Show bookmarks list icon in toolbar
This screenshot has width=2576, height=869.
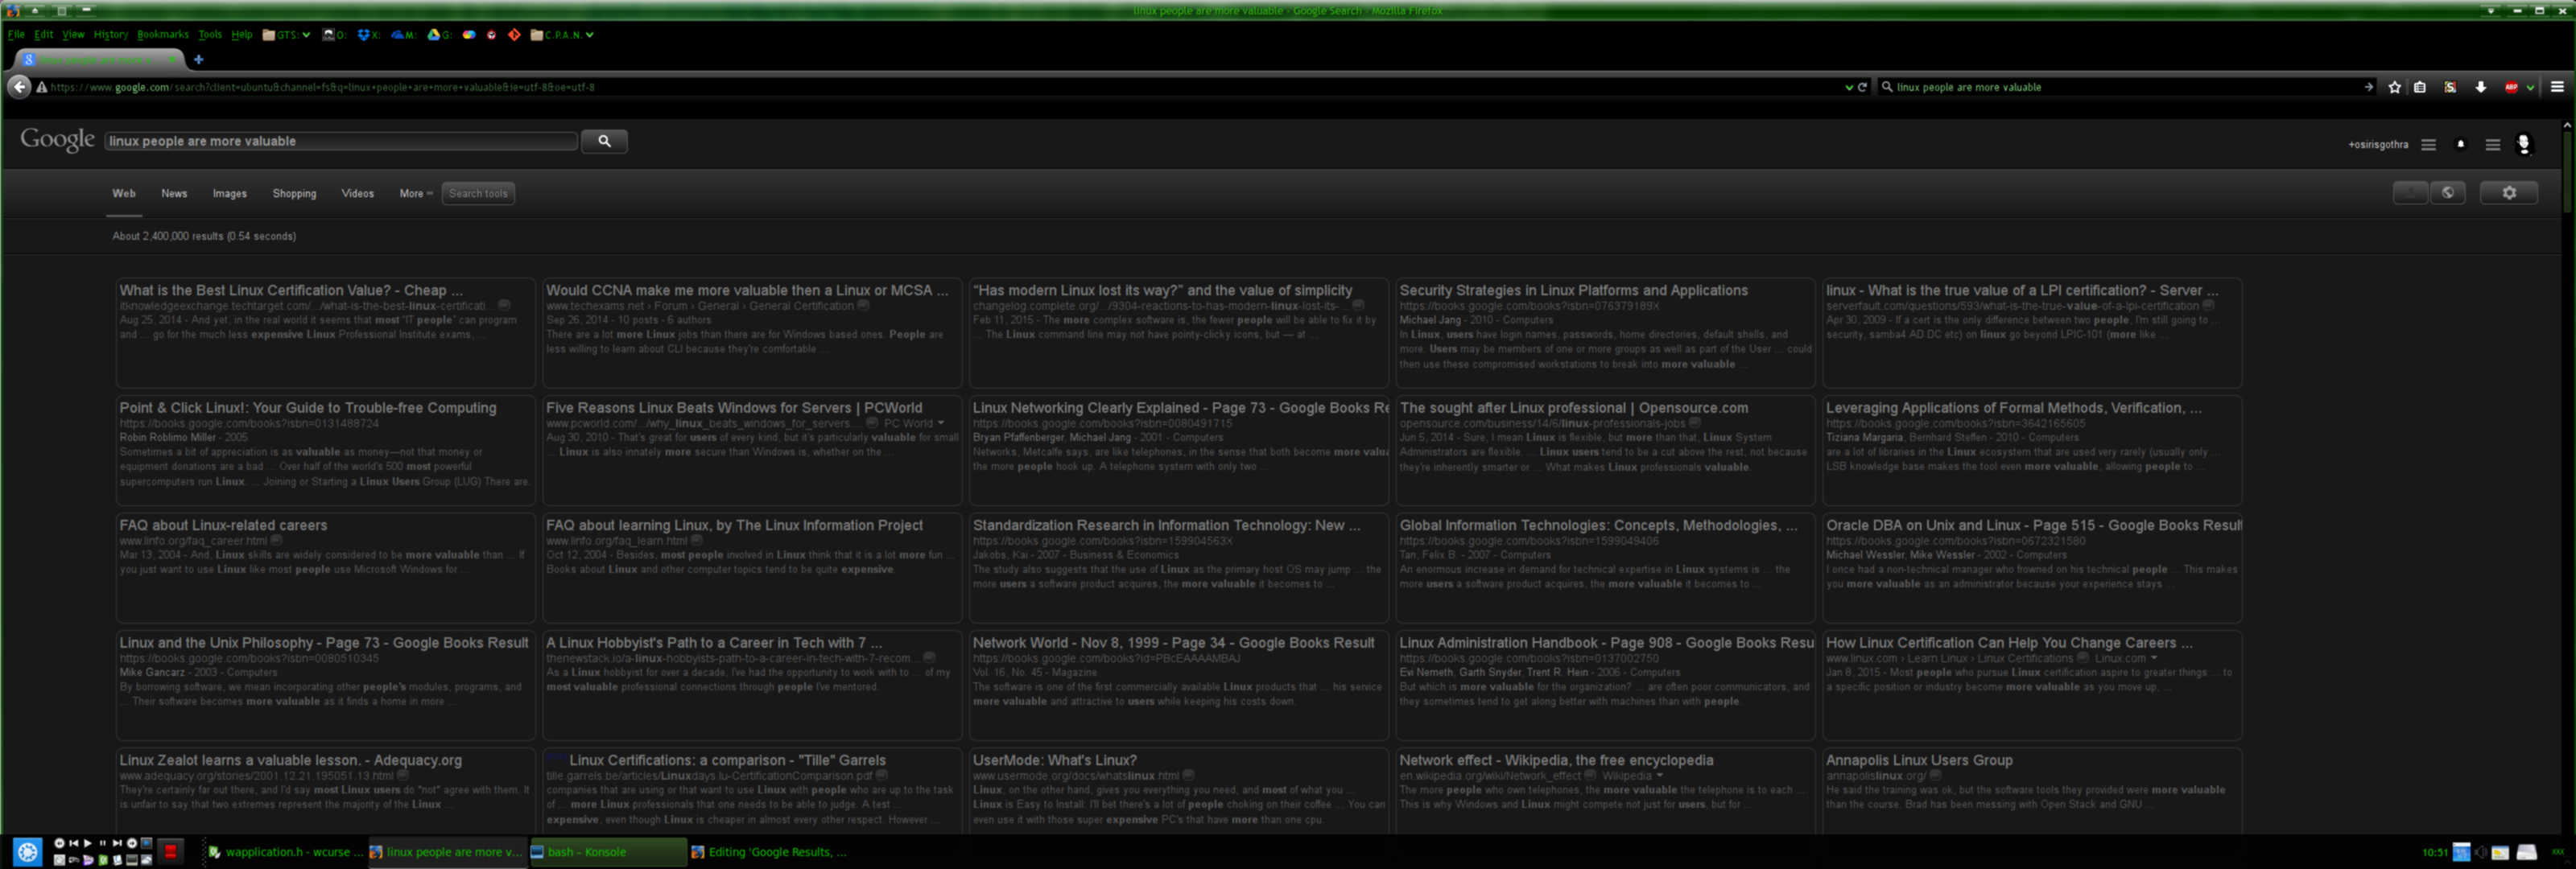click(2420, 87)
